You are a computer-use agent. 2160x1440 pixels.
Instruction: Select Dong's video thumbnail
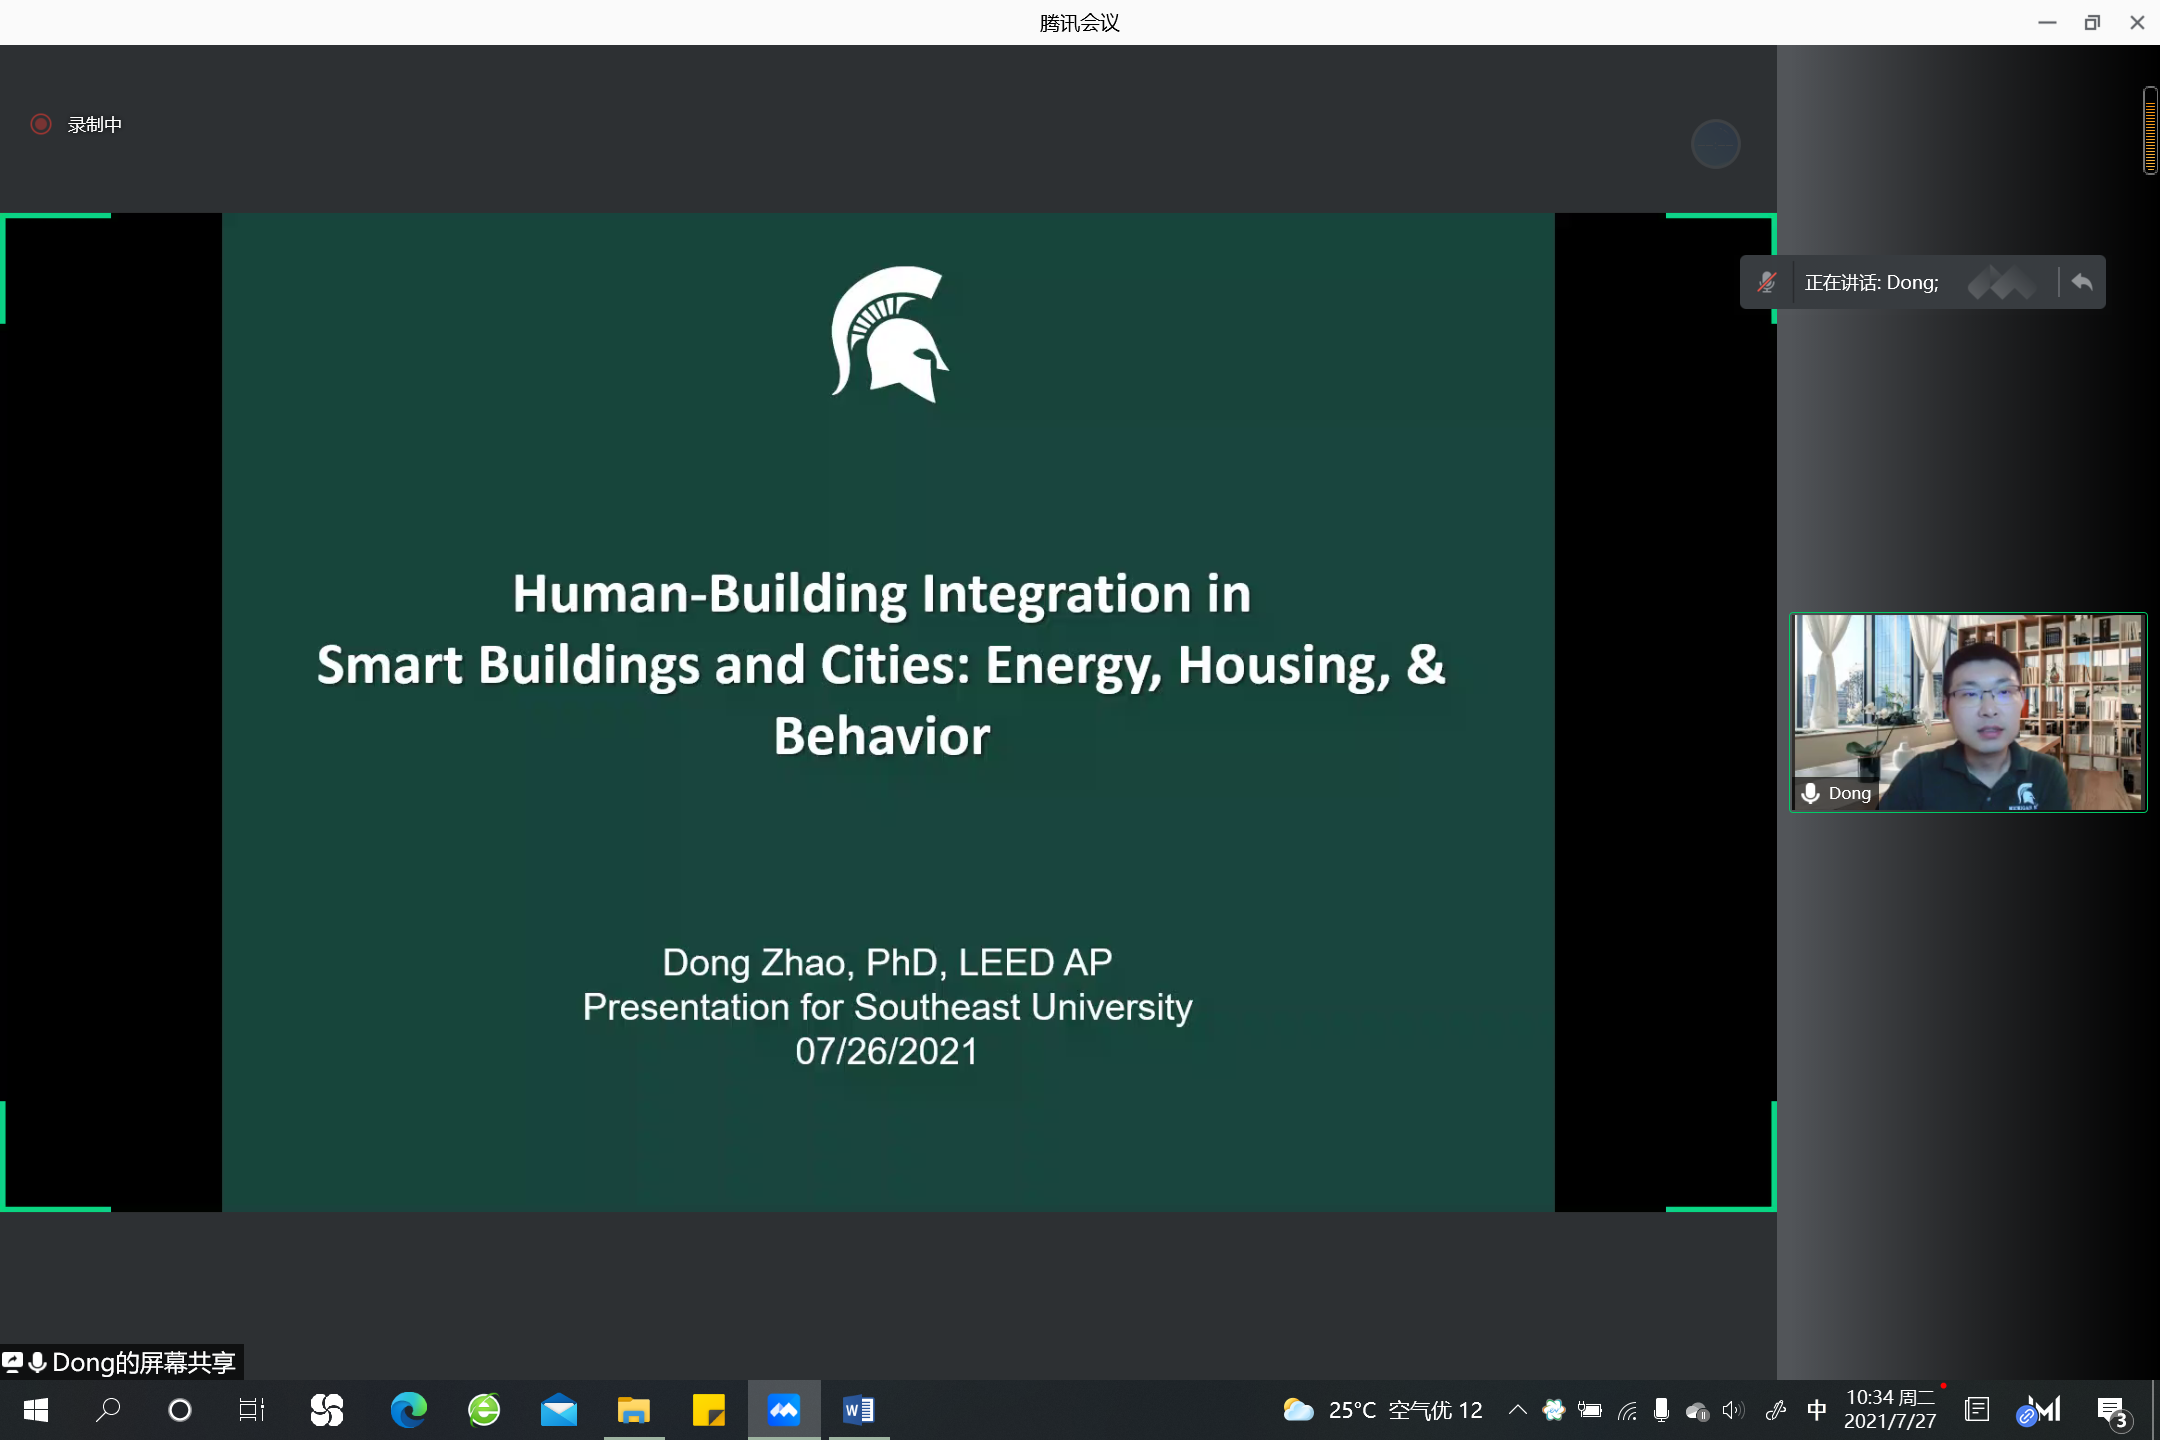coord(1967,712)
